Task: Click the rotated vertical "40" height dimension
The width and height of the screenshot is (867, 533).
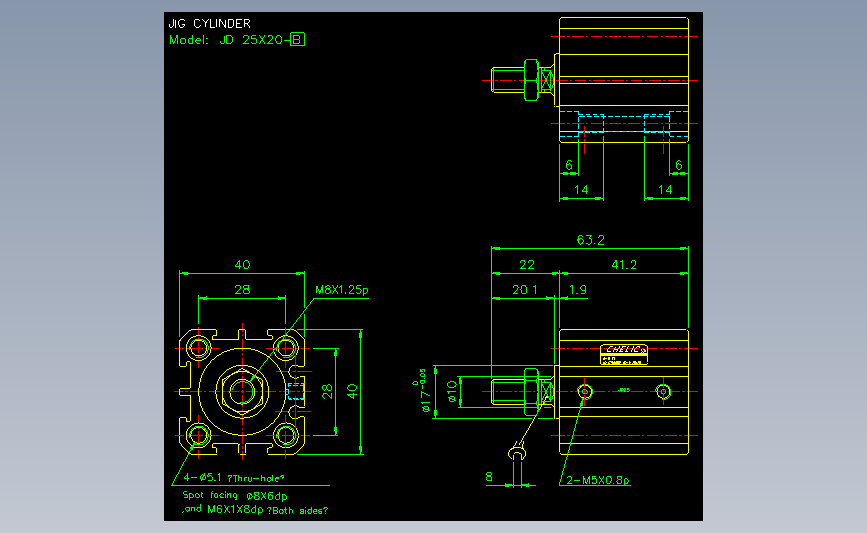Action: pos(352,391)
